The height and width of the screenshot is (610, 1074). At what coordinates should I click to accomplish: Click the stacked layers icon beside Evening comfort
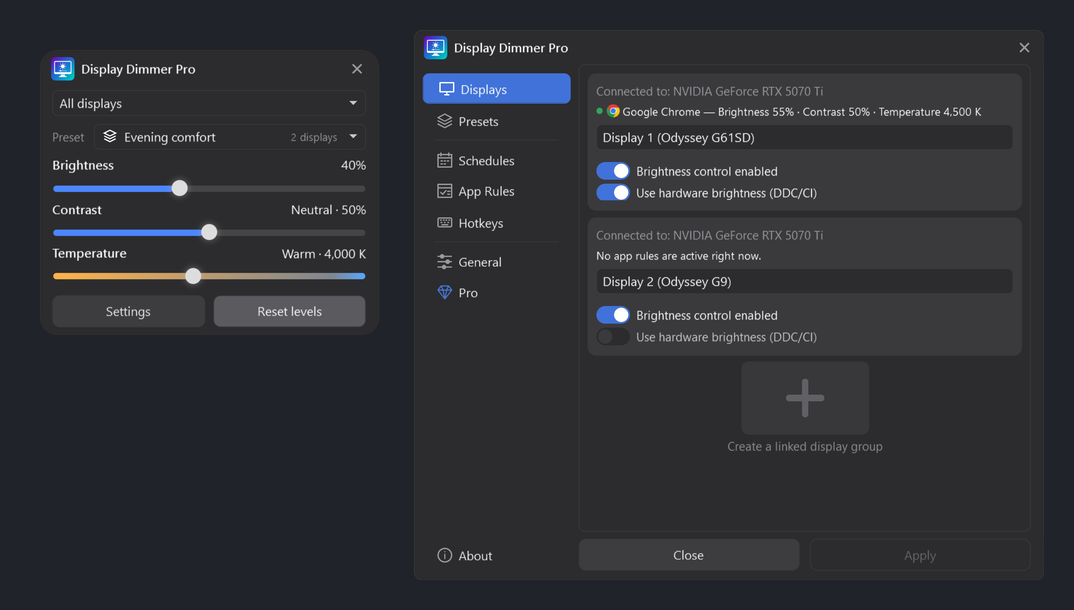tap(110, 136)
